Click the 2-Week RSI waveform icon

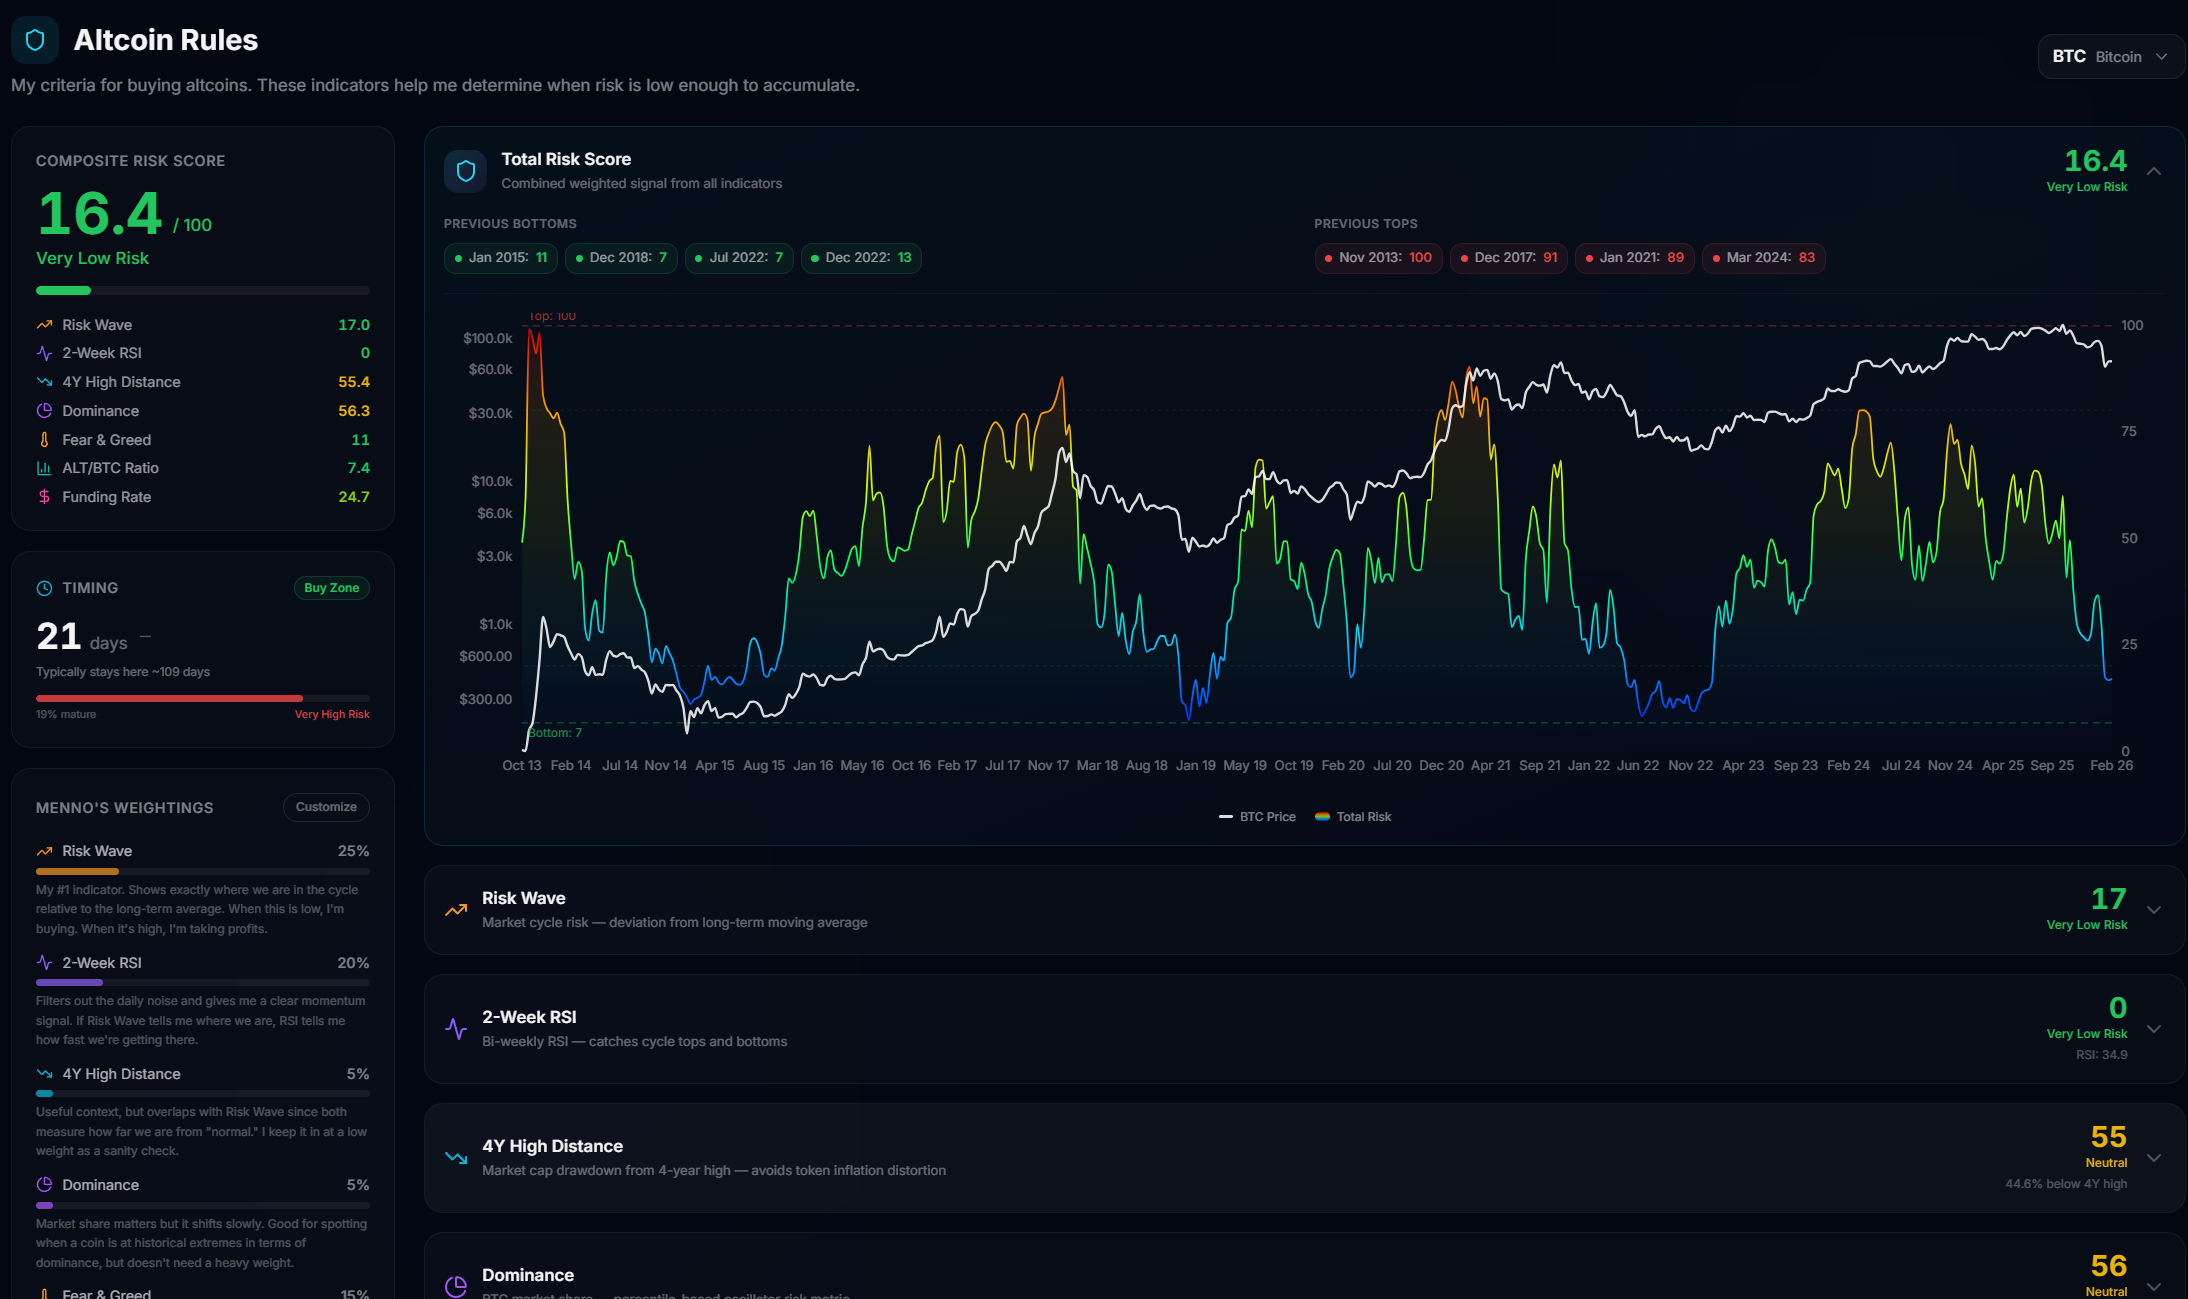click(x=44, y=352)
